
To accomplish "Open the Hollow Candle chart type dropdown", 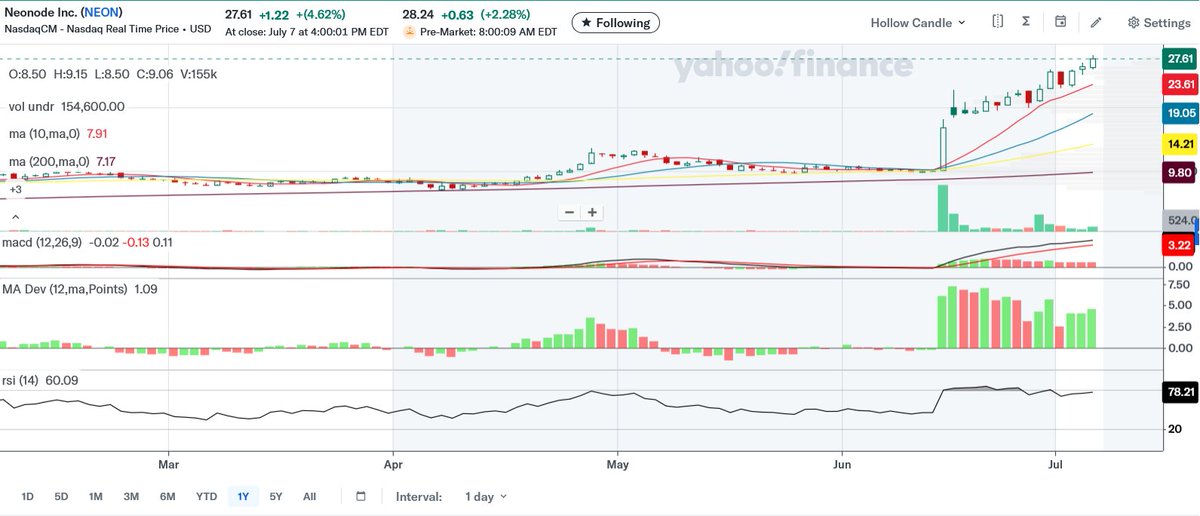I will point(918,22).
